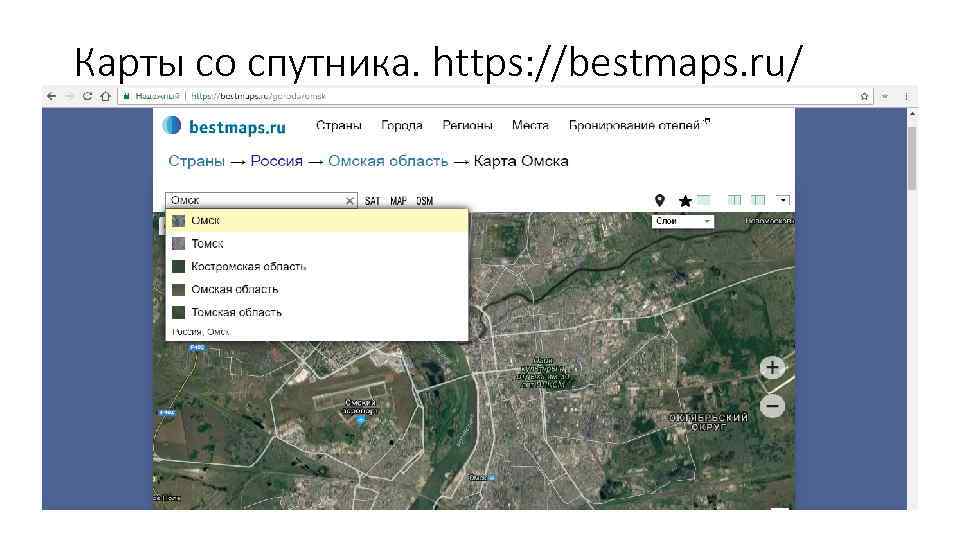
Task: Zoom out the map with minus button
Action: coord(772,405)
